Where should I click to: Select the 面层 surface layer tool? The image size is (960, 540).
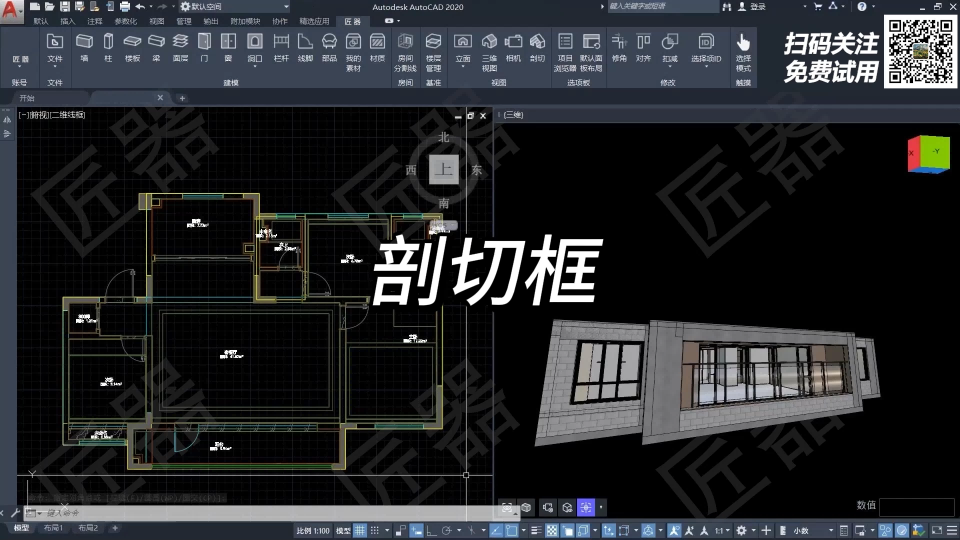(180, 48)
